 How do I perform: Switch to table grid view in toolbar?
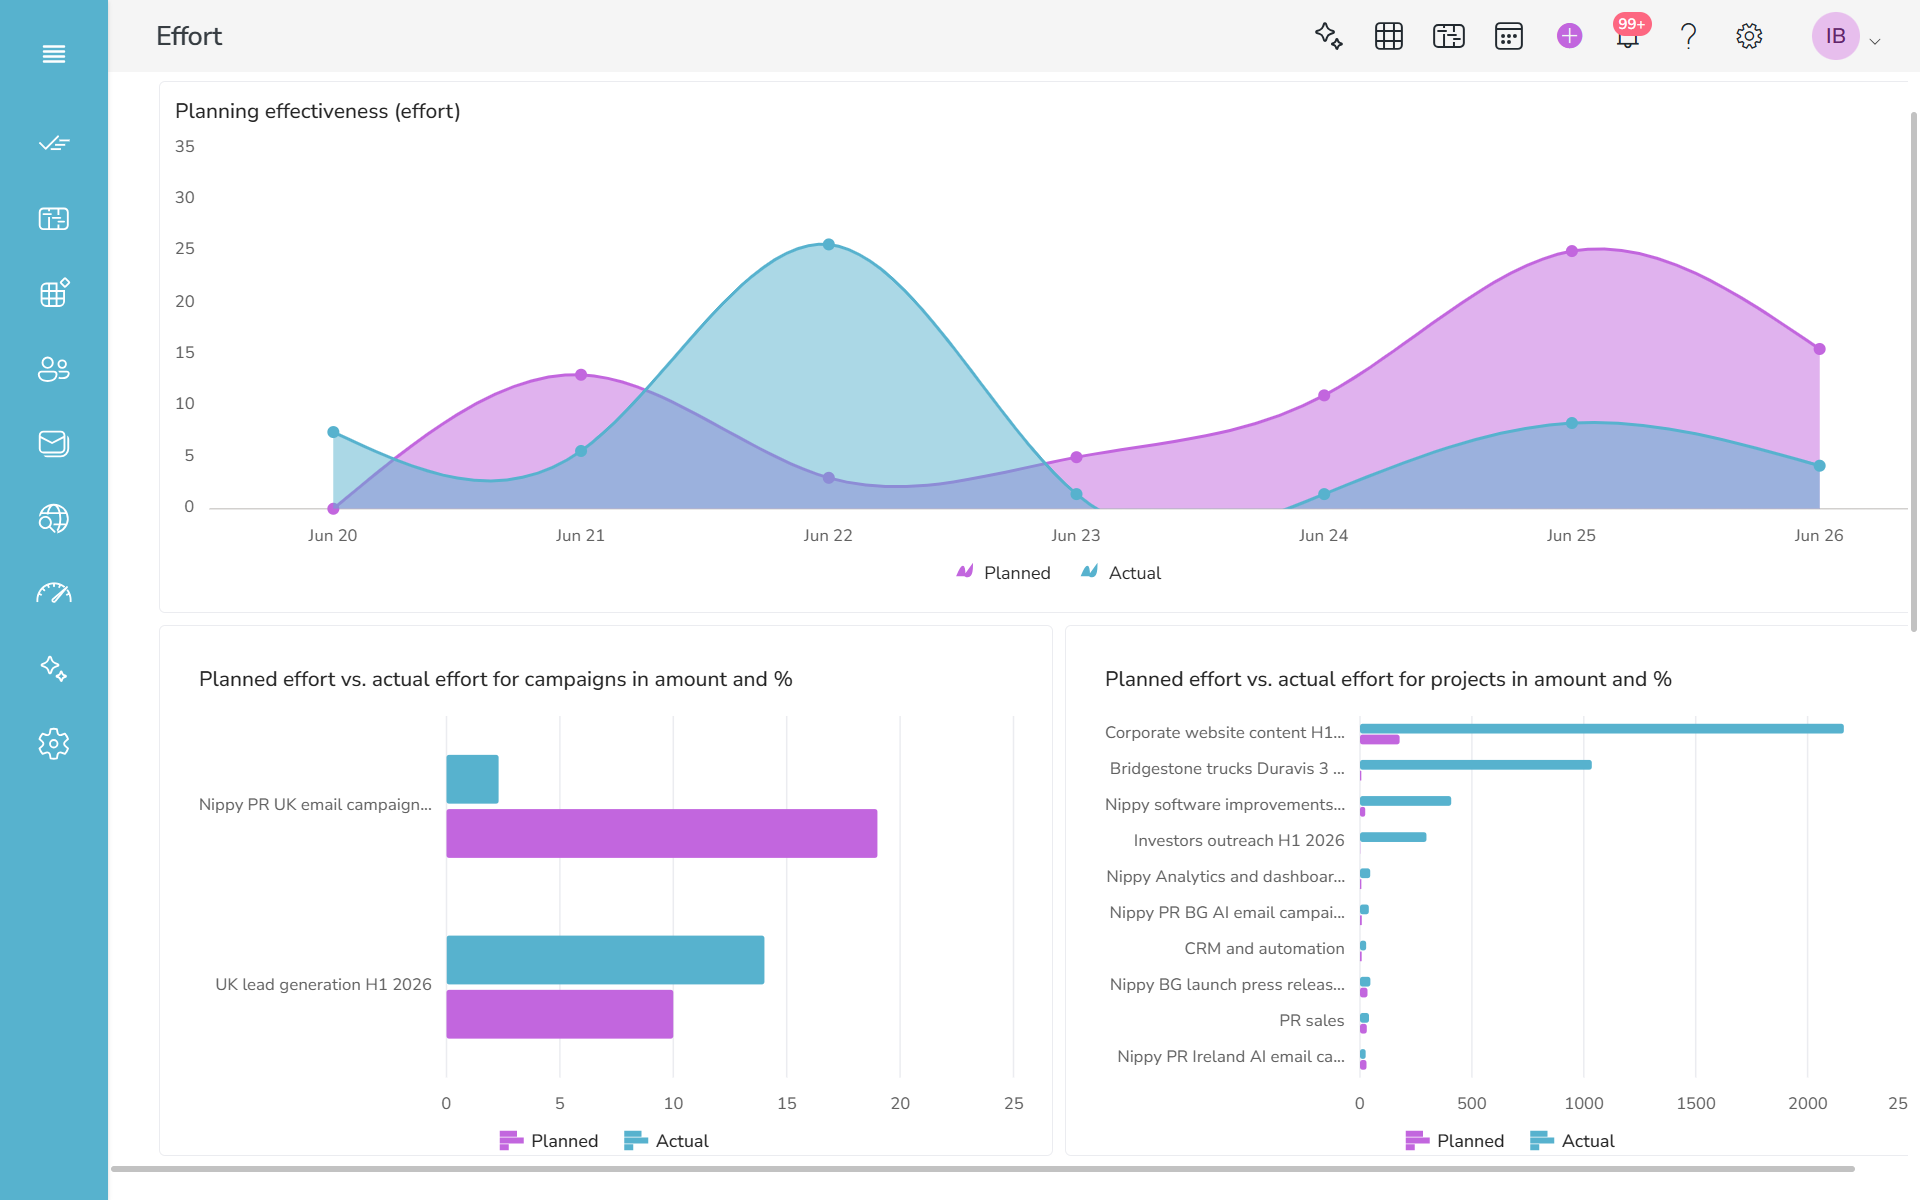point(1389,36)
